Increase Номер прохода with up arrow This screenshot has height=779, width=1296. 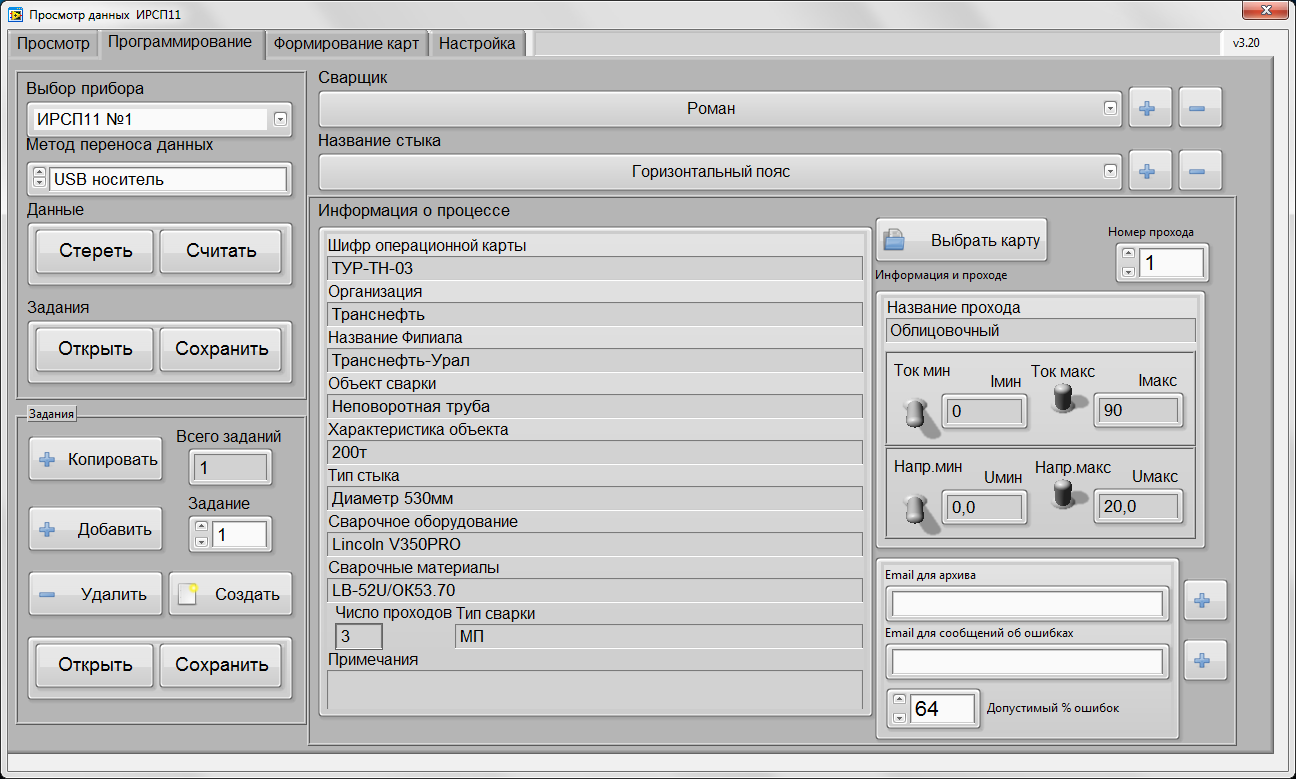click(x=1128, y=256)
